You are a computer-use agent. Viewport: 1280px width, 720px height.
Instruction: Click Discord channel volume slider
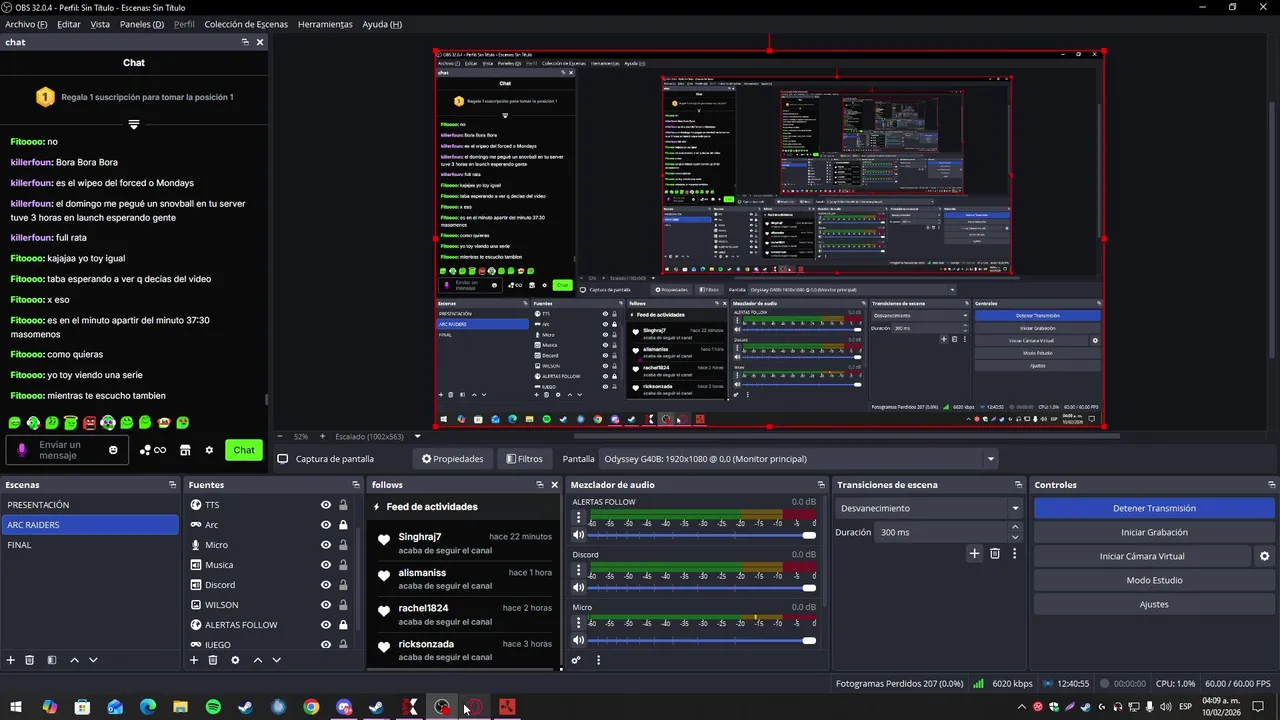pyautogui.click(x=702, y=588)
